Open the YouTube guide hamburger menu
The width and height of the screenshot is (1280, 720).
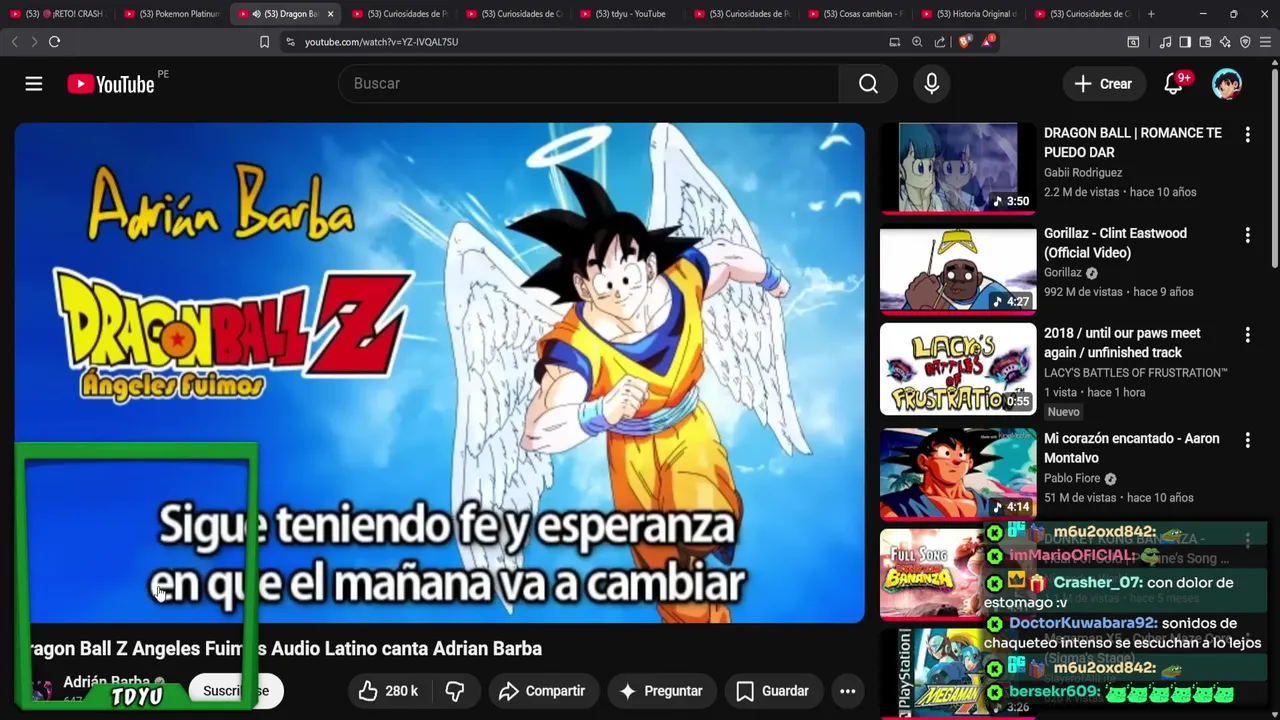[x=34, y=84]
